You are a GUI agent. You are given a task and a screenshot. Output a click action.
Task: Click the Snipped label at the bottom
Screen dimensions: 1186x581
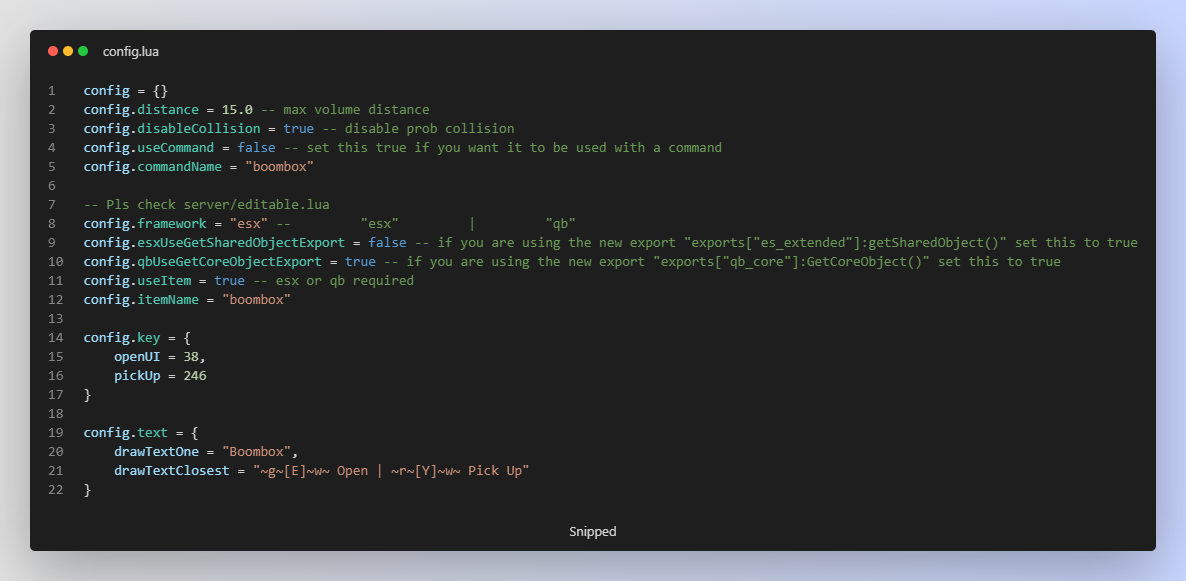[593, 532]
